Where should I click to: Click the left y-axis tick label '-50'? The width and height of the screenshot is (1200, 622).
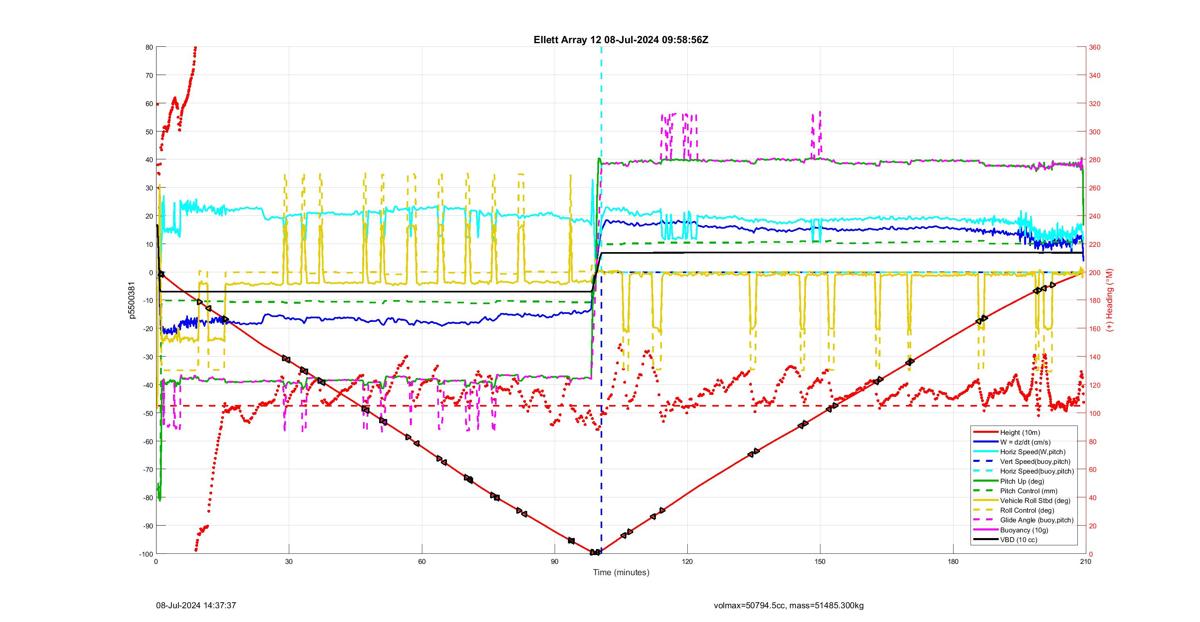146,413
